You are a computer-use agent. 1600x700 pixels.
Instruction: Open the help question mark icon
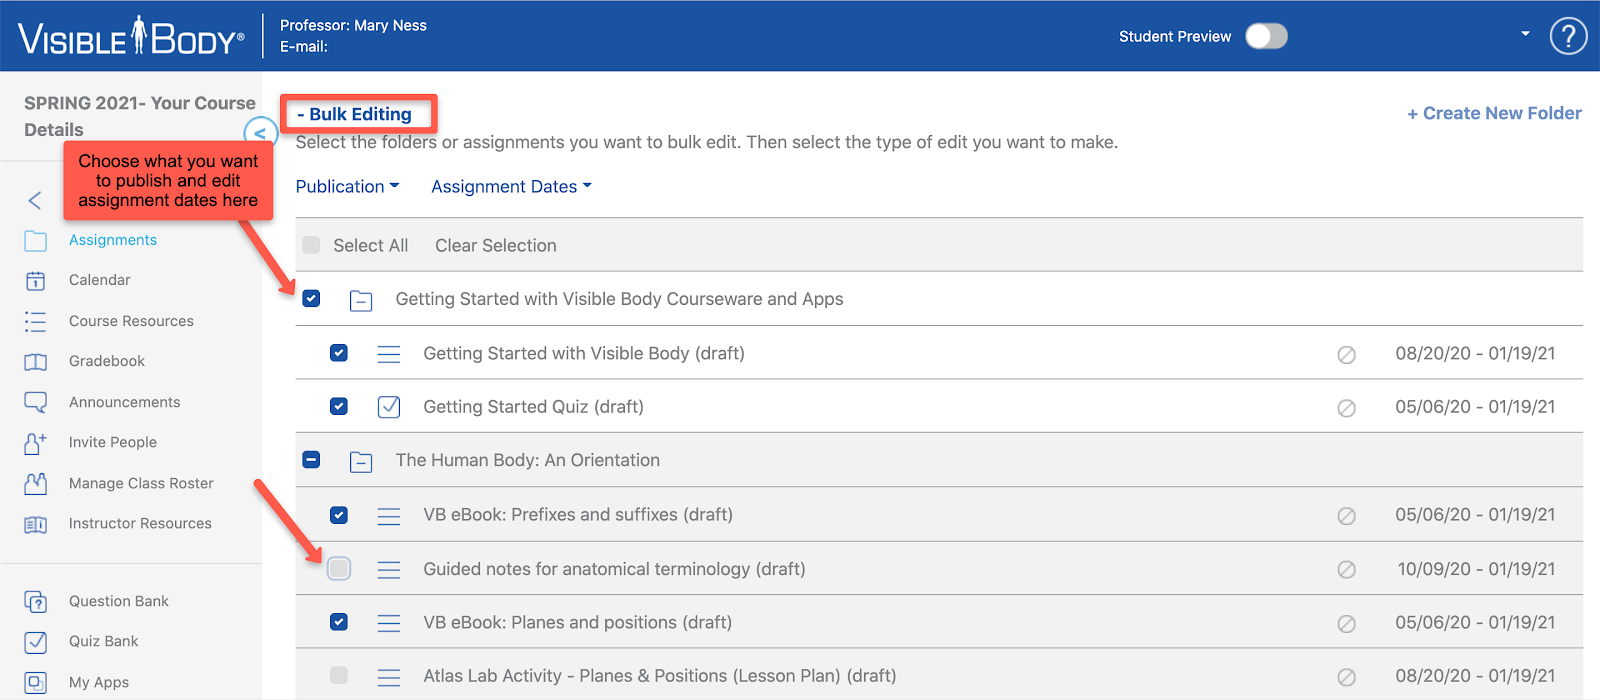(x=1568, y=36)
